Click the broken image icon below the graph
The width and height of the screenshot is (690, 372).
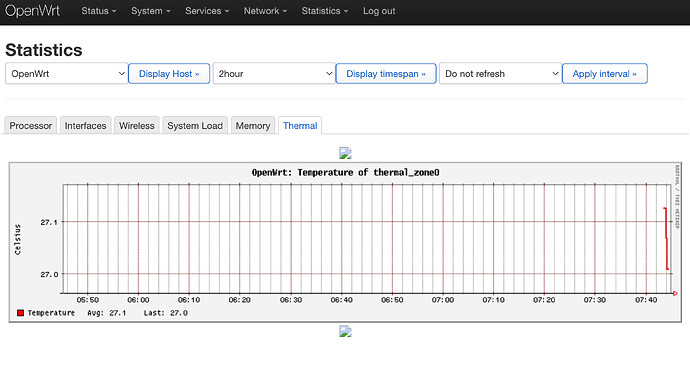pyautogui.click(x=345, y=331)
